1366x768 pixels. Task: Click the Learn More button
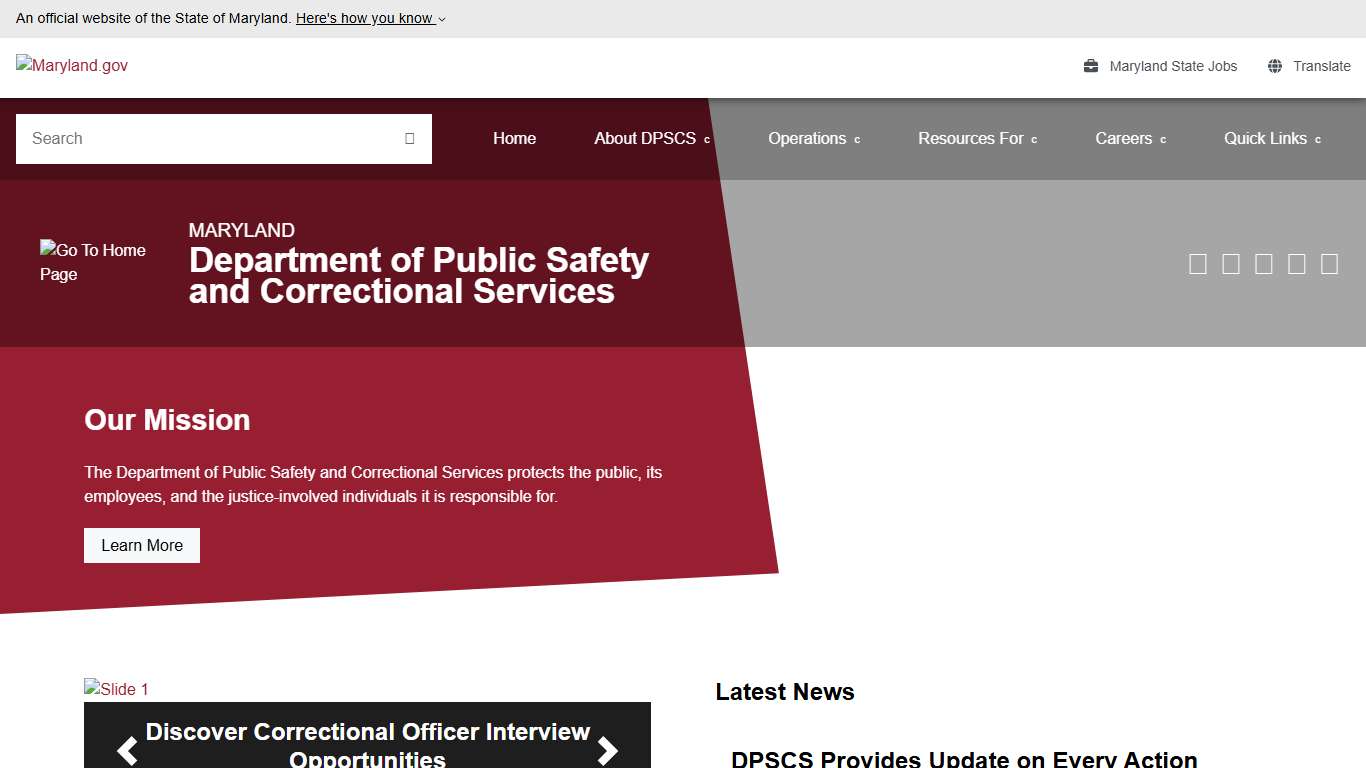pos(141,545)
